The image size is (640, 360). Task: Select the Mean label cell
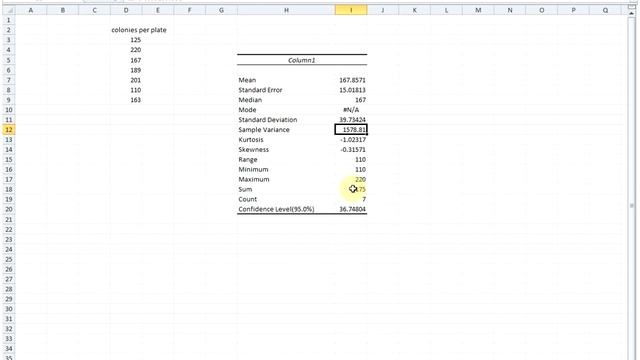click(286, 80)
